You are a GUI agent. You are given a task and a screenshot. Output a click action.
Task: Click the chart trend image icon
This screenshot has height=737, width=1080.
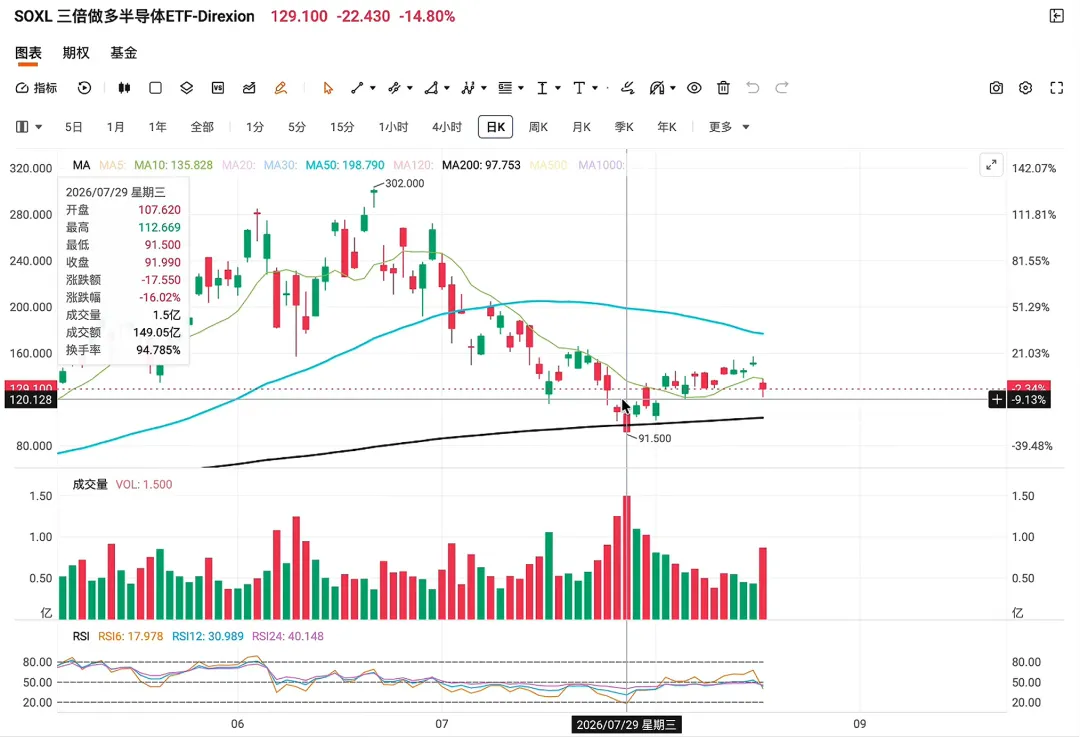pyautogui.click(x=249, y=87)
